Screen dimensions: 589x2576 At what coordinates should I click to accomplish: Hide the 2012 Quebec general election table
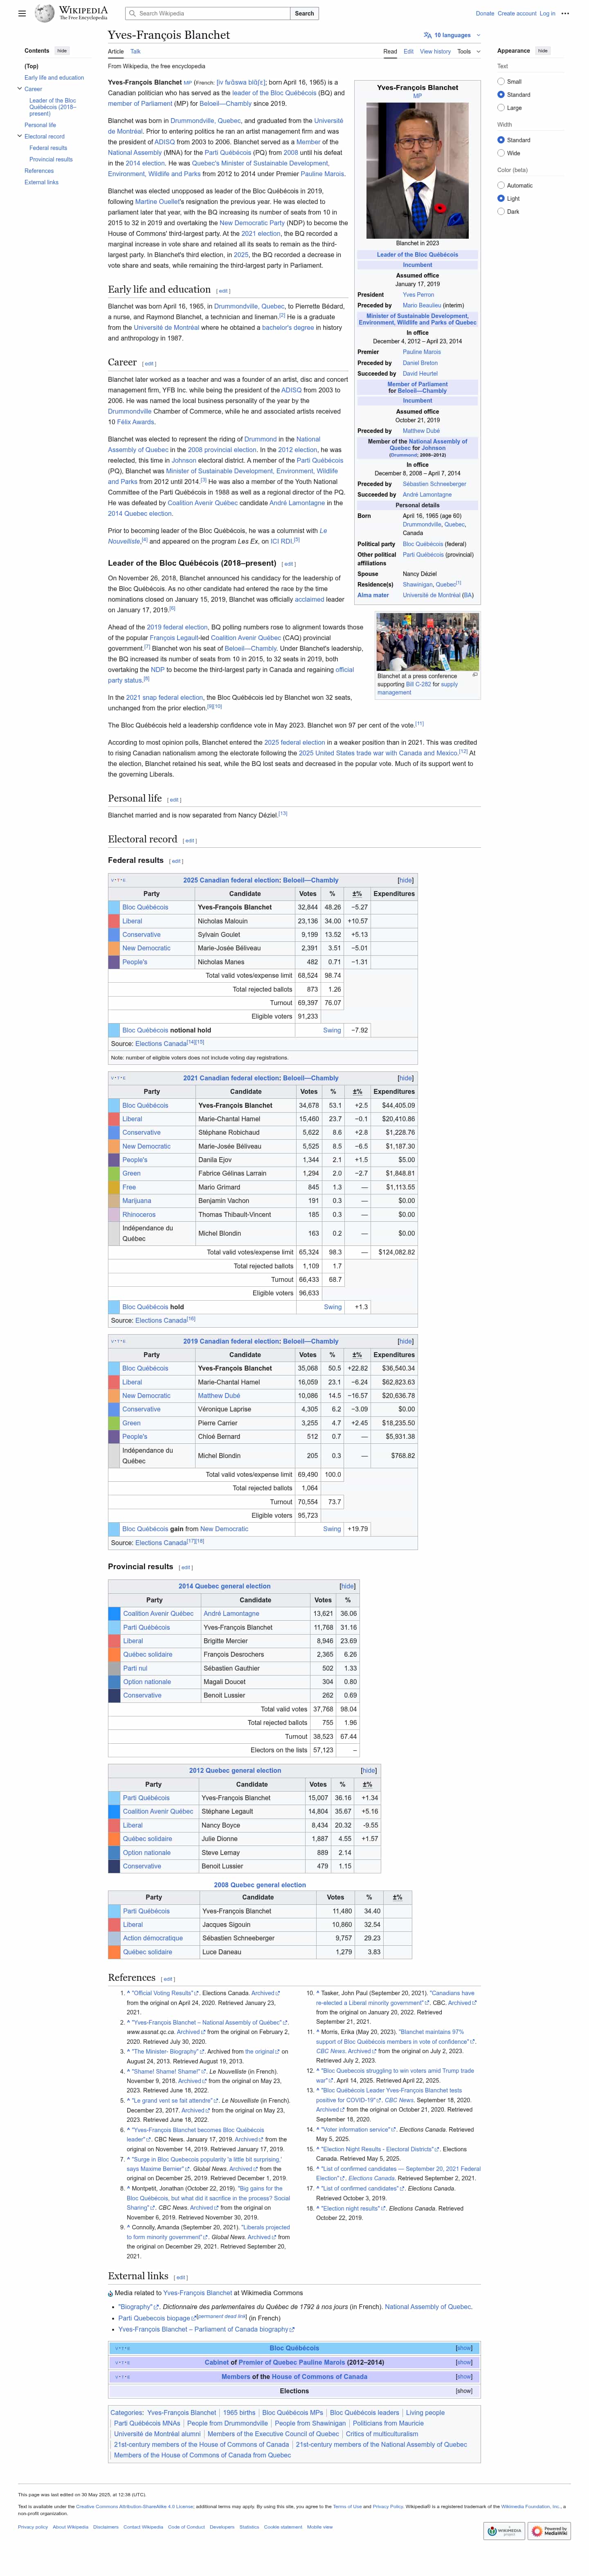[368, 1770]
